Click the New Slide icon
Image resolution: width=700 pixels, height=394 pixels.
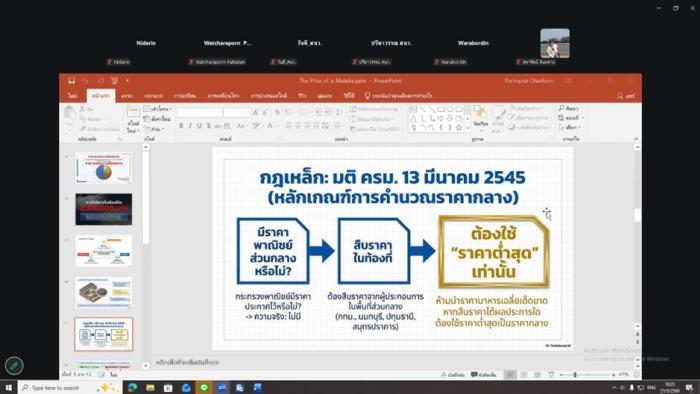[133, 112]
